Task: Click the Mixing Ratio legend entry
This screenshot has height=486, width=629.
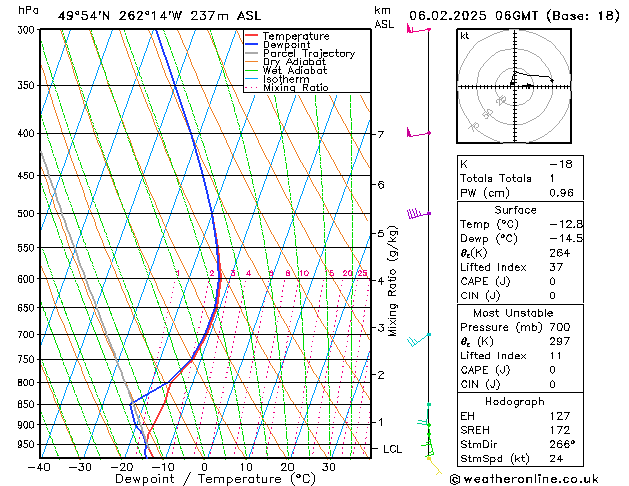Action: 296,87
